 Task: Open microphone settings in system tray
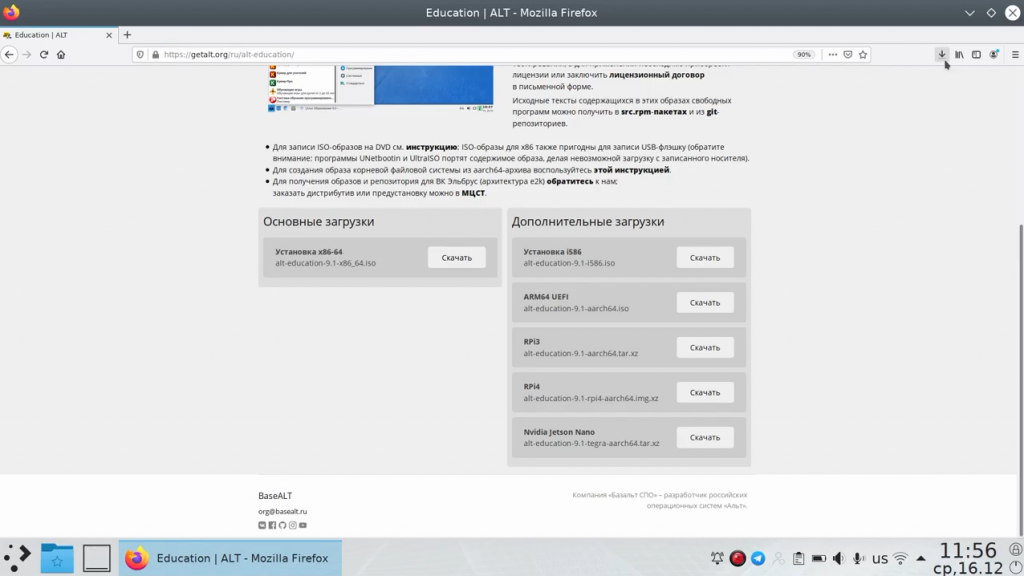coord(859,558)
